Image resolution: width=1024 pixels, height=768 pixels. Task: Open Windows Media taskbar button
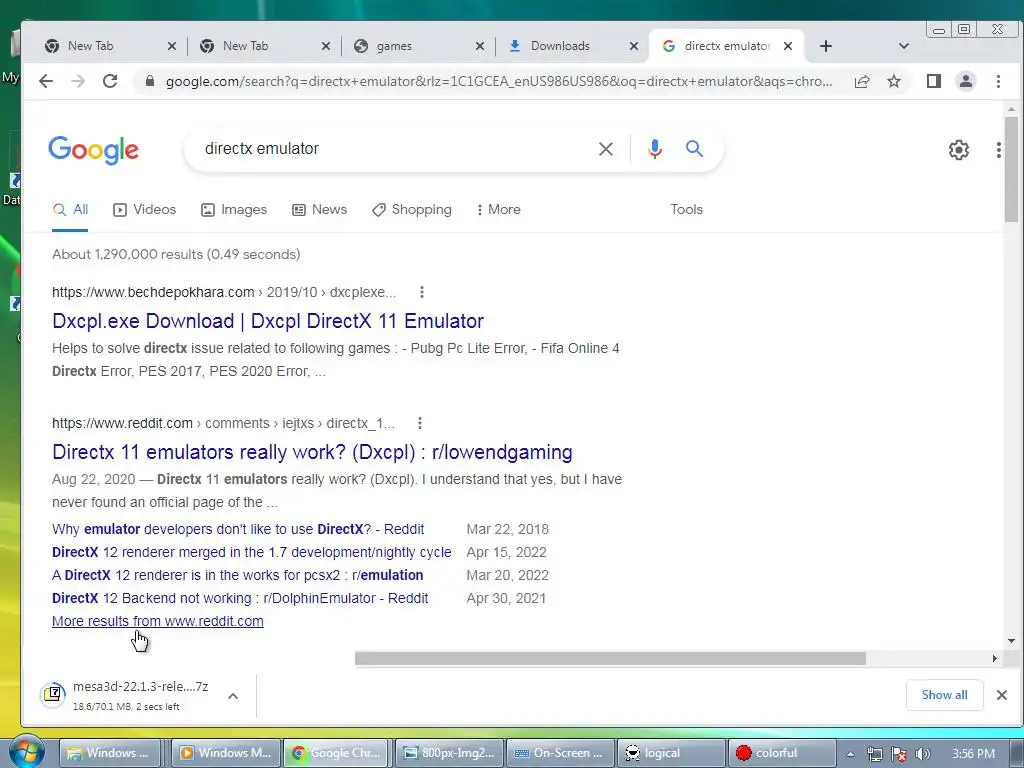(227, 753)
